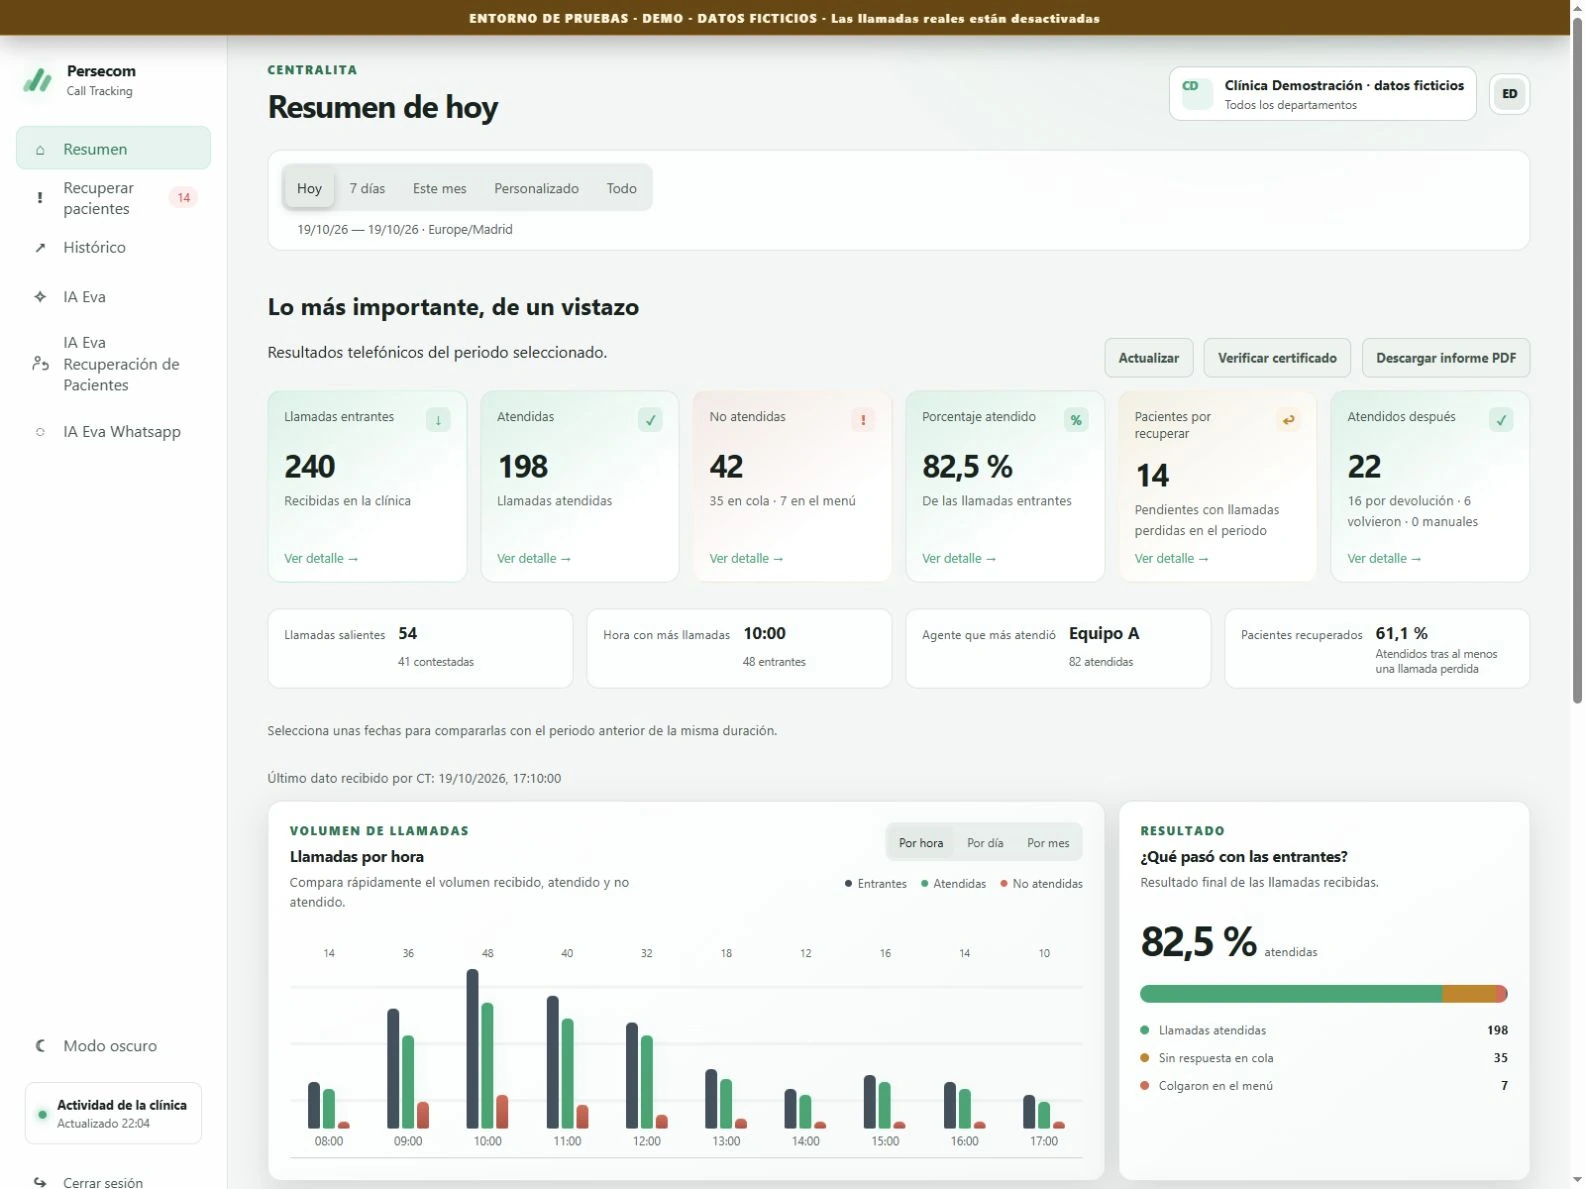Click the return-arrow icon on Pacientes por recuperar card
The height and width of the screenshot is (1189, 1585).
coord(1289,420)
